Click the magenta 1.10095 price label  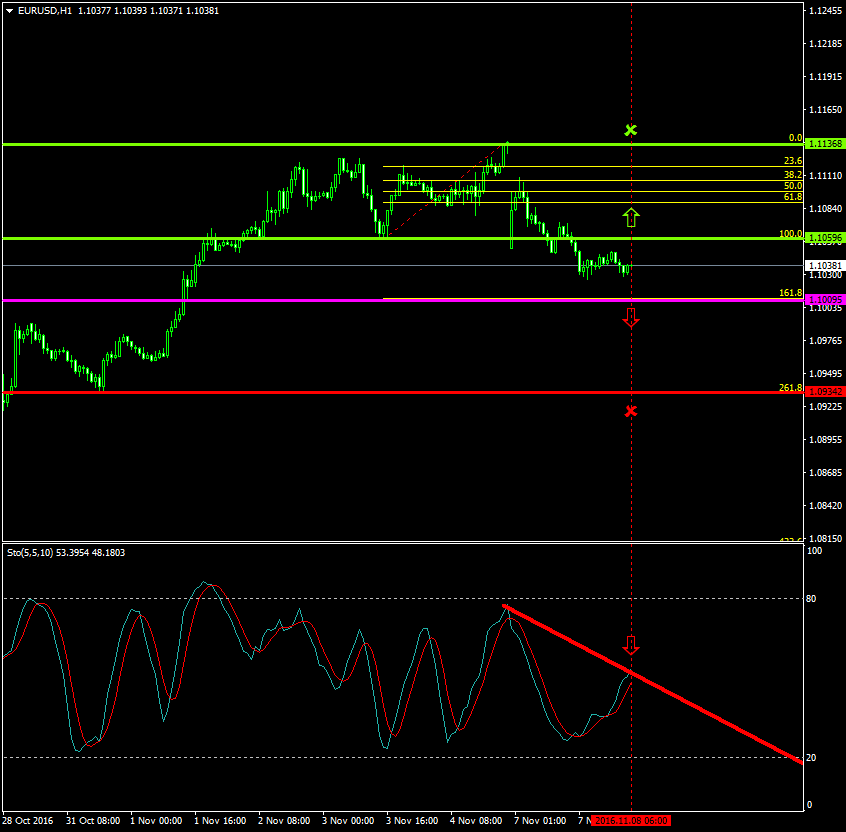[x=824, y=299]
